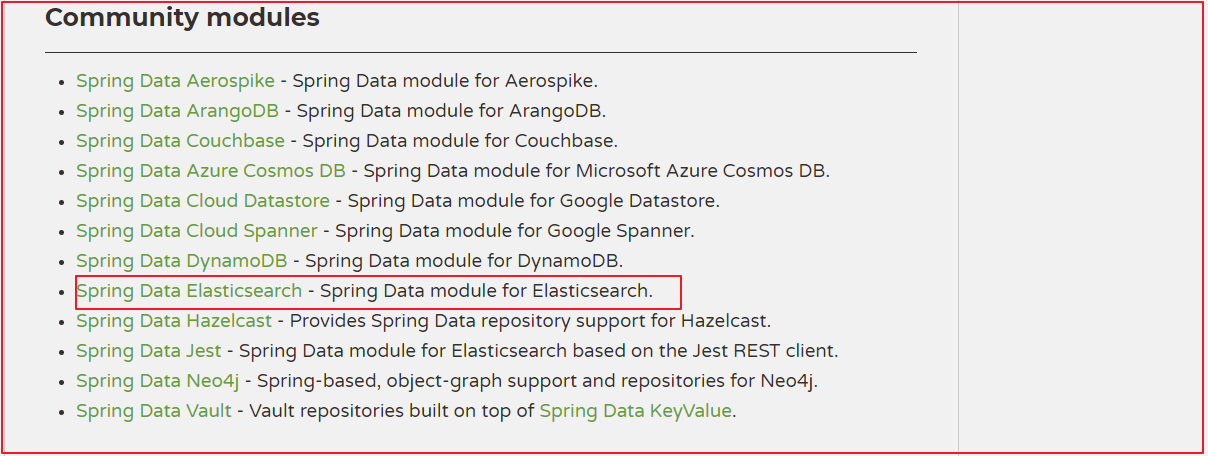Image resolution: width=1208 pixels, height=456 pixels.
Task: Click the Community modules heading
Action: (x=182, y=18)
